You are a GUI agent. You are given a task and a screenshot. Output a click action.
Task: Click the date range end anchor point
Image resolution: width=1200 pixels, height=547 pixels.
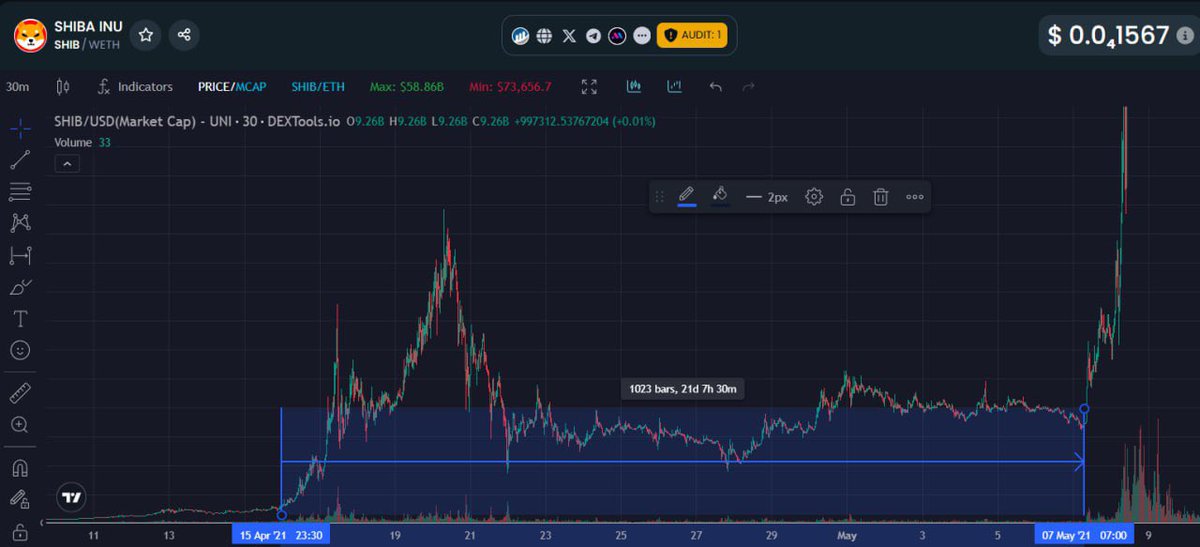click(1085, 408)
